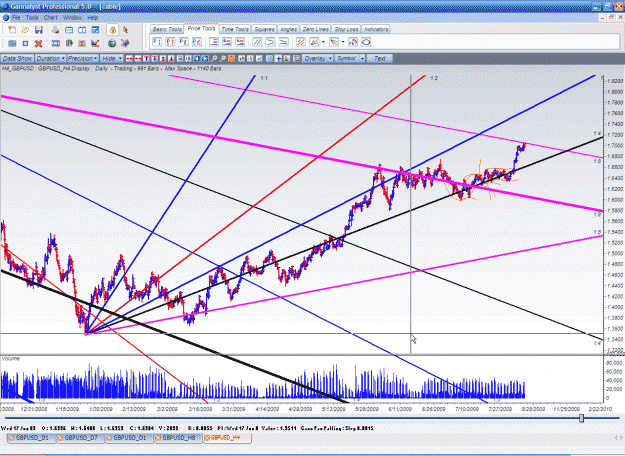The height and width of the screenshot is (456, 625).
Task: Open the GBPUSD_D7 chart tab
Action: 81,438
